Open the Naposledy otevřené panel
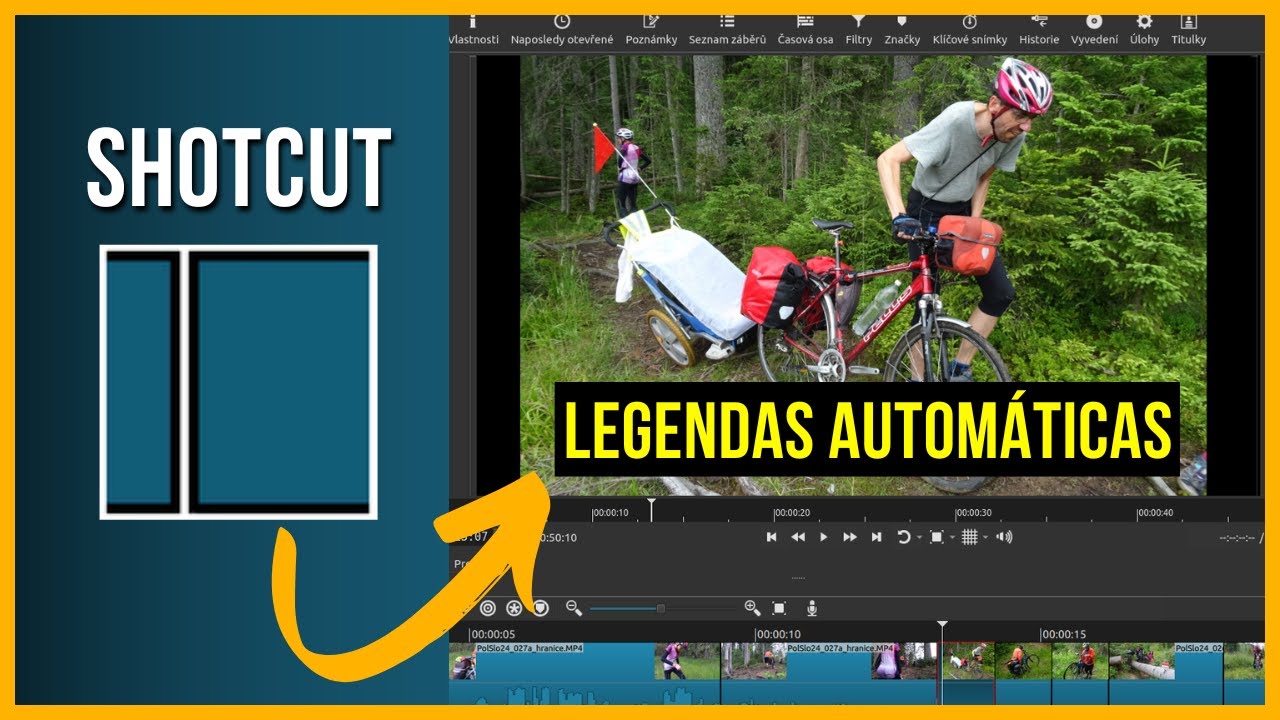Image resolution: width=1280 pixels, height=720 pixels. pyautogui.click(x=562, y=30)
